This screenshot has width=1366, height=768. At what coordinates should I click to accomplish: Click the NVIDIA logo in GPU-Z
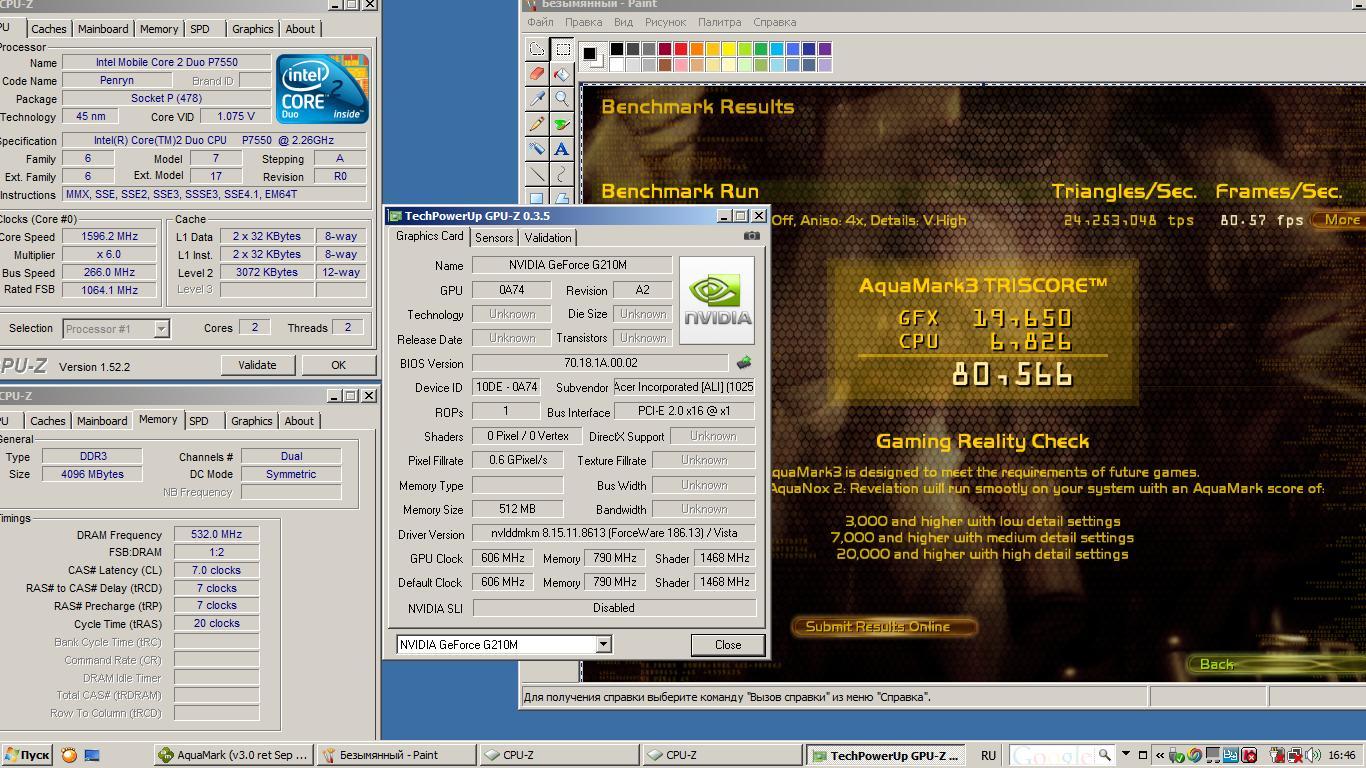(x=717, y=300)
